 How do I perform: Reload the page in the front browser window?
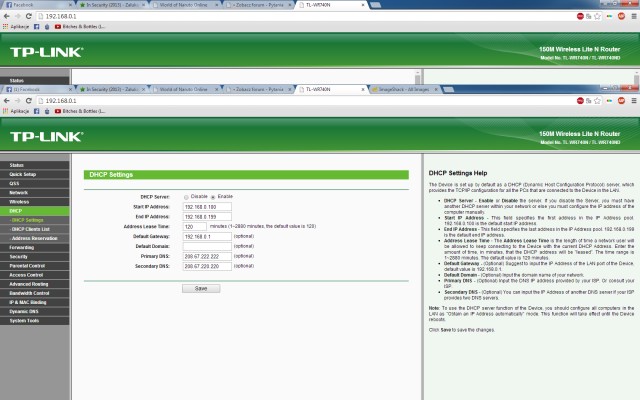[29, 100]
